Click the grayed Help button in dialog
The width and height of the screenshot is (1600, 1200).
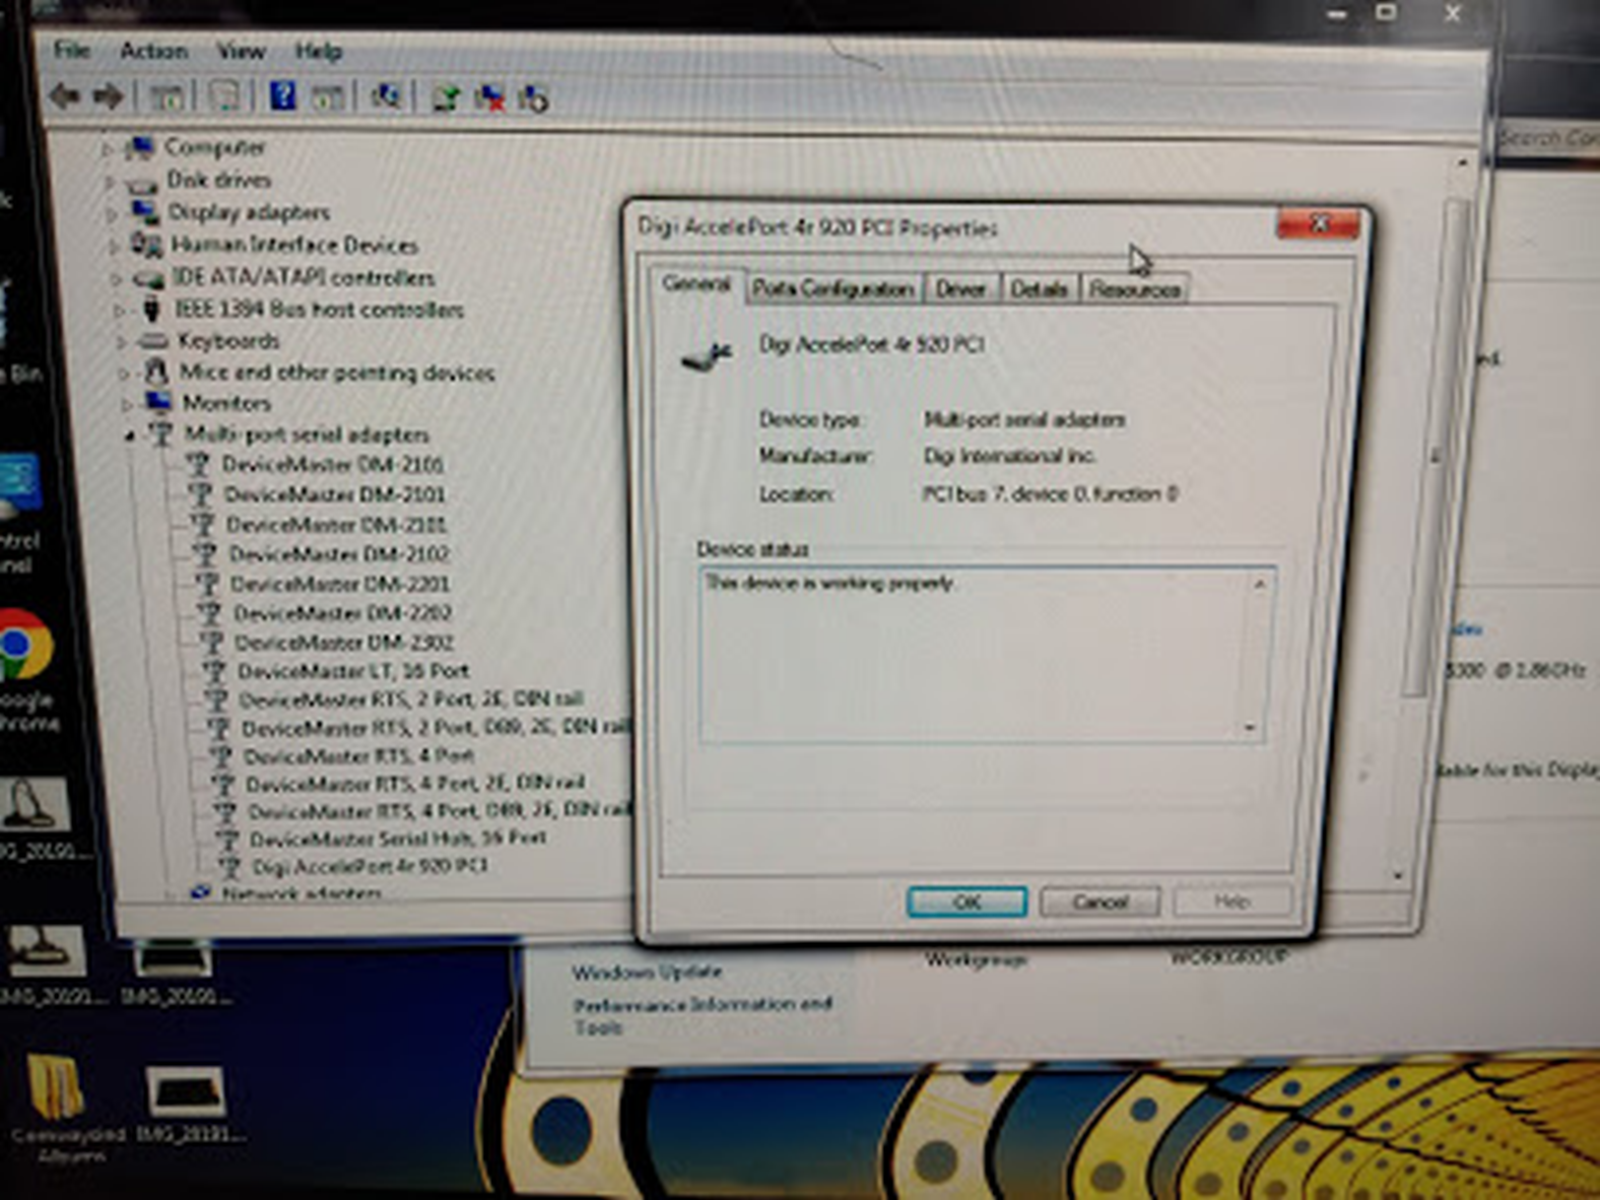[1232, 901]
